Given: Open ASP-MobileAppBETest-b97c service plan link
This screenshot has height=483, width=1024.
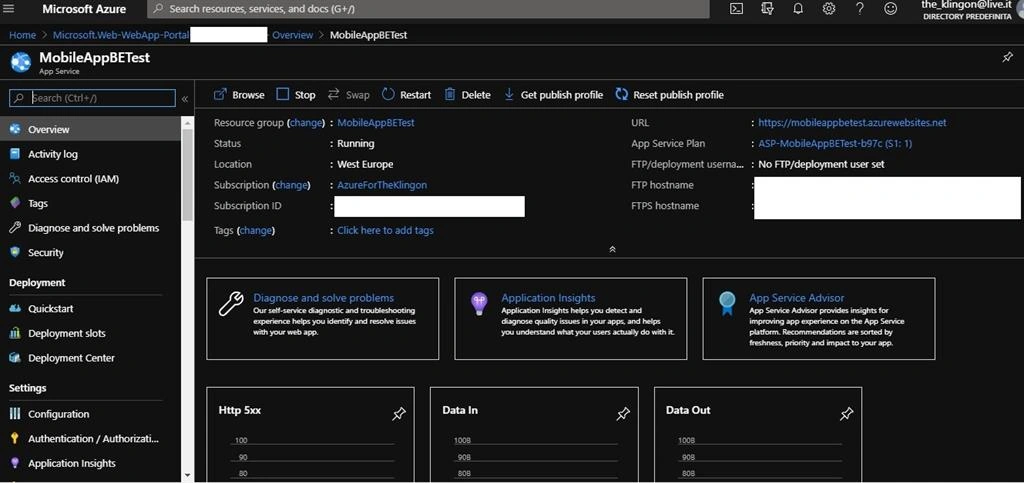Looking at the screenshot, I should point(835,144).
